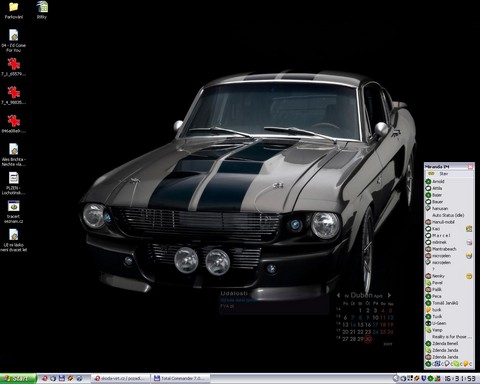Select contact Hanuš-mobil in Miranda list
This screenshot has width=480, height=384.
[449, 222]
